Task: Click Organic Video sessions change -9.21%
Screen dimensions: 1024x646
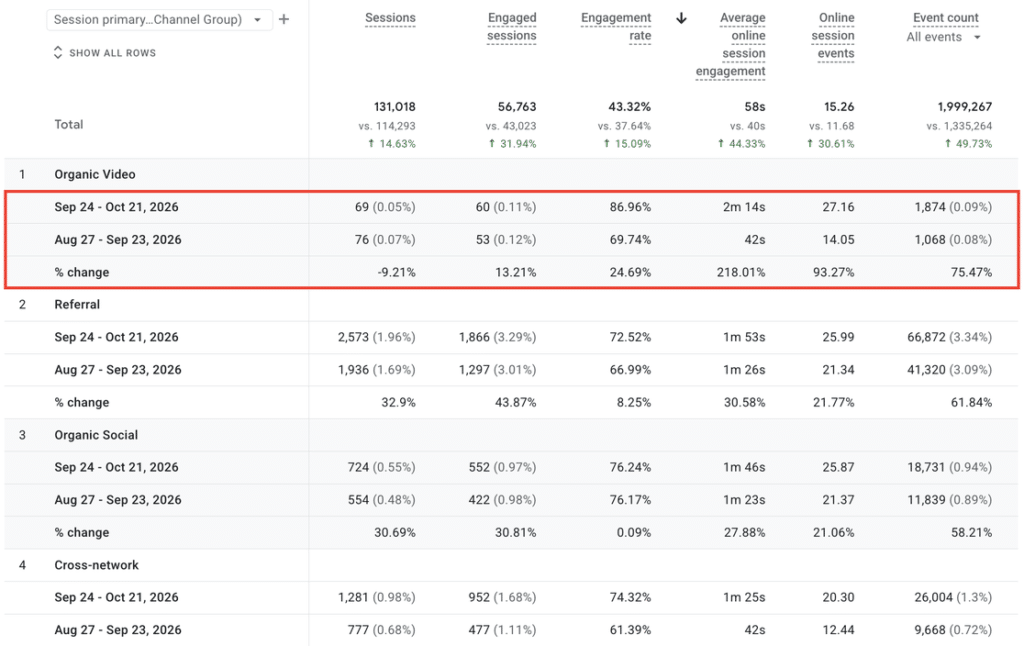Action: pyautogui.click(x=396, y=272)
